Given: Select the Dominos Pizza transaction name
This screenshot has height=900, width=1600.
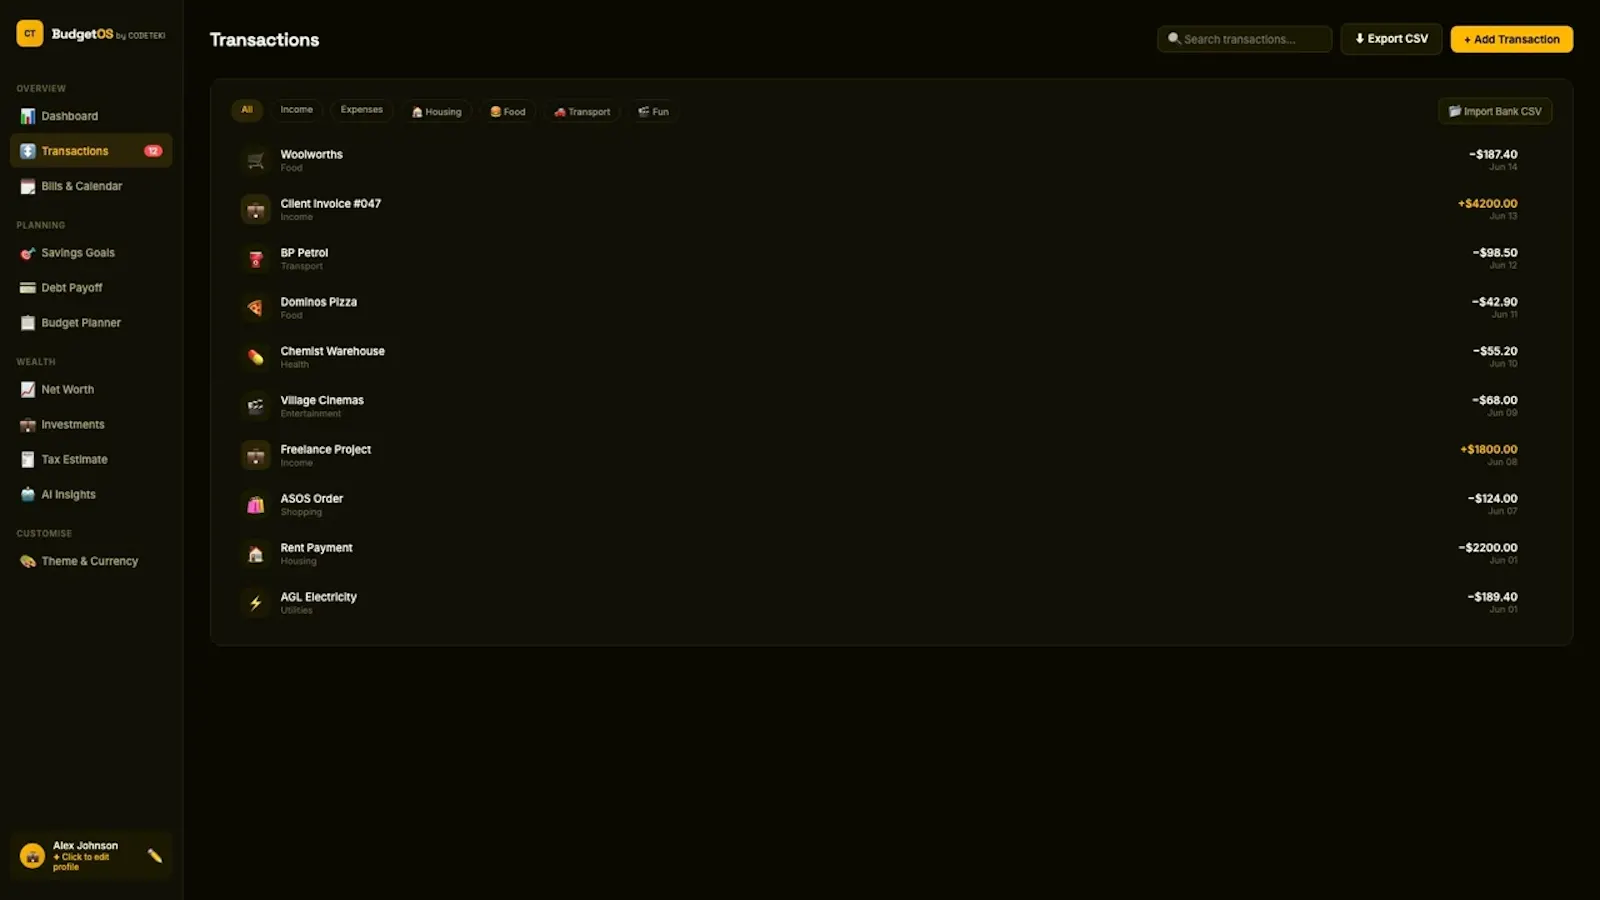Looking at the screenshot, I should click(318, 302).
